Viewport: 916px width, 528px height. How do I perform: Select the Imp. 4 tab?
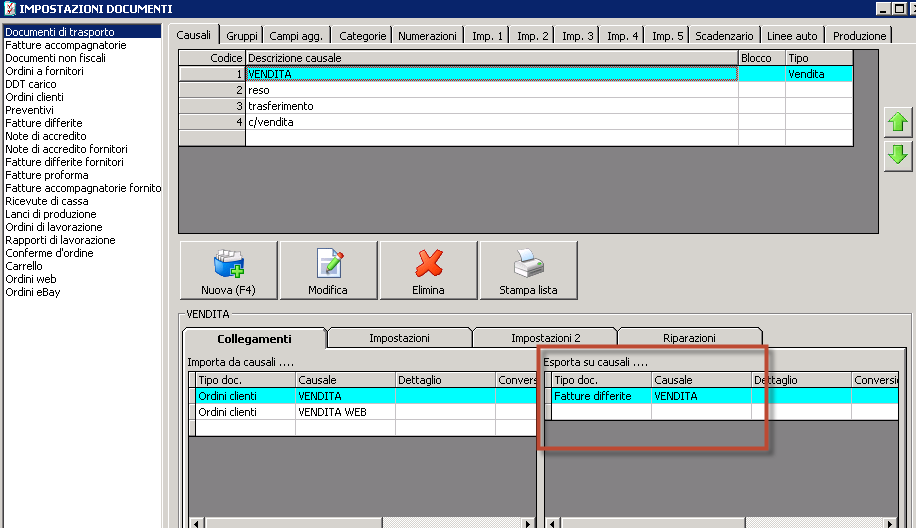pyautogui.click(x=623, y=36)
